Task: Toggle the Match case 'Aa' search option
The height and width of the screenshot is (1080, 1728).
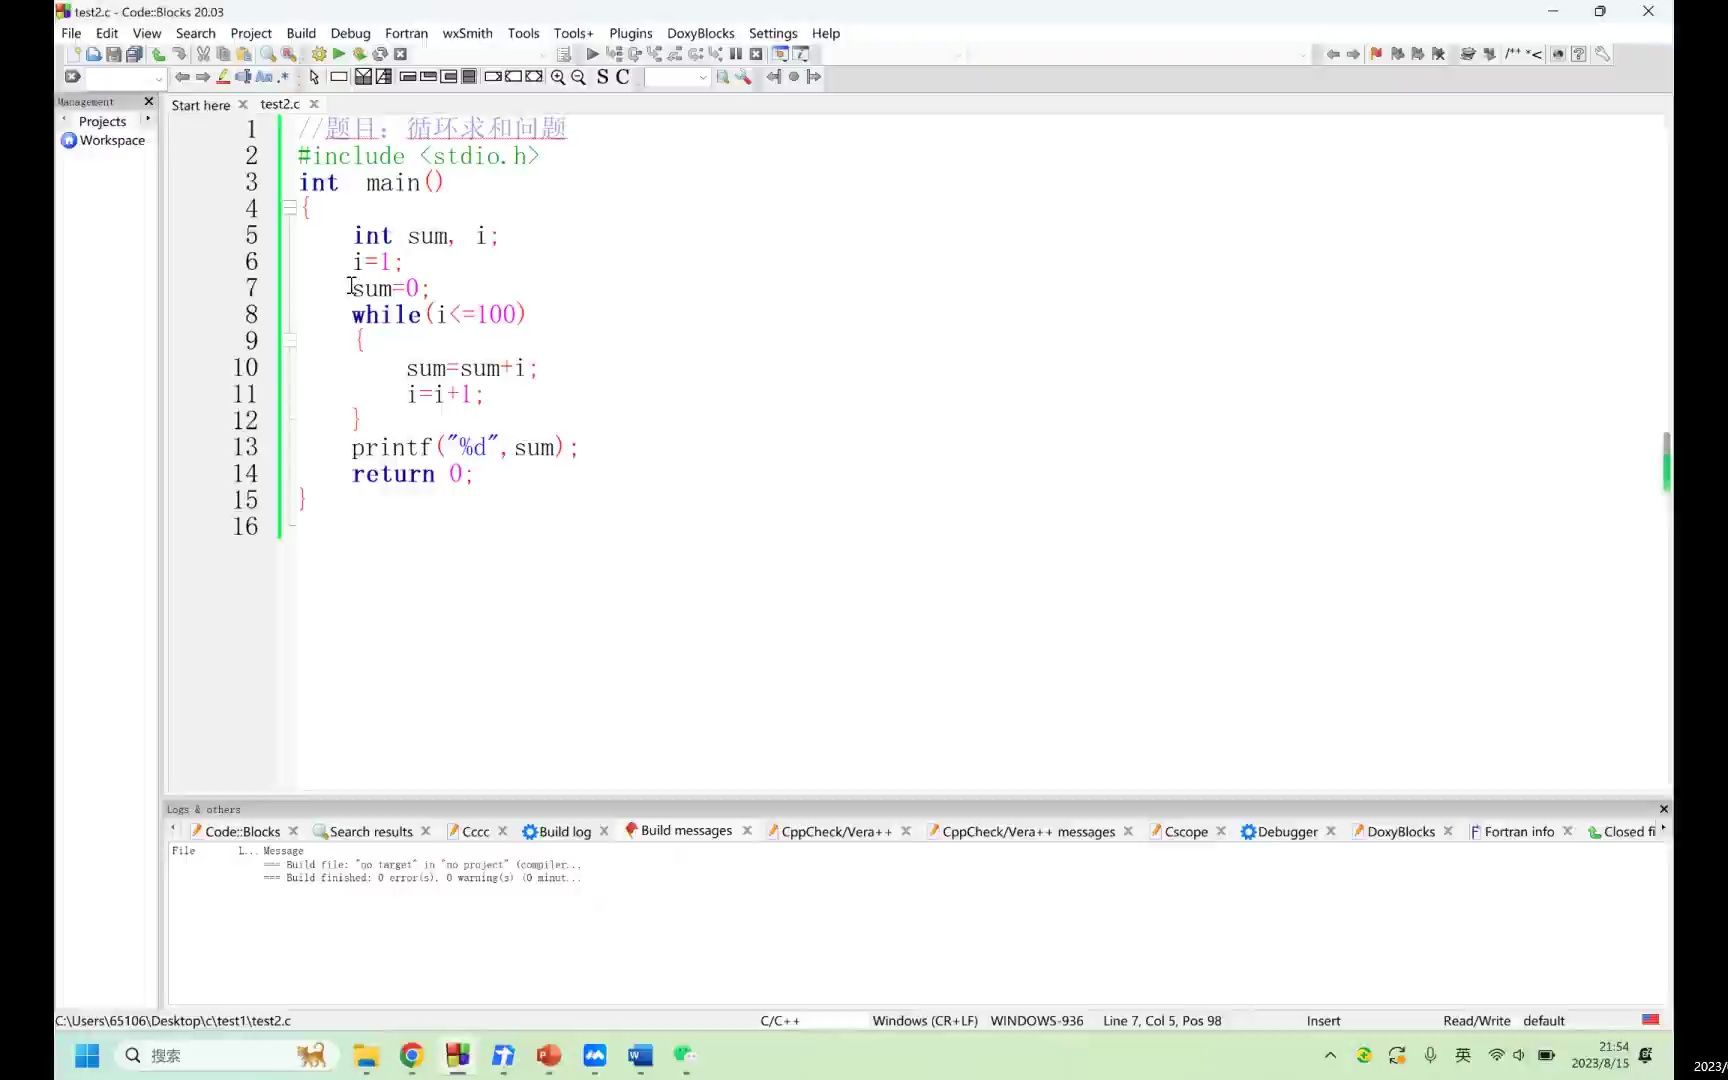Action: 264,77
